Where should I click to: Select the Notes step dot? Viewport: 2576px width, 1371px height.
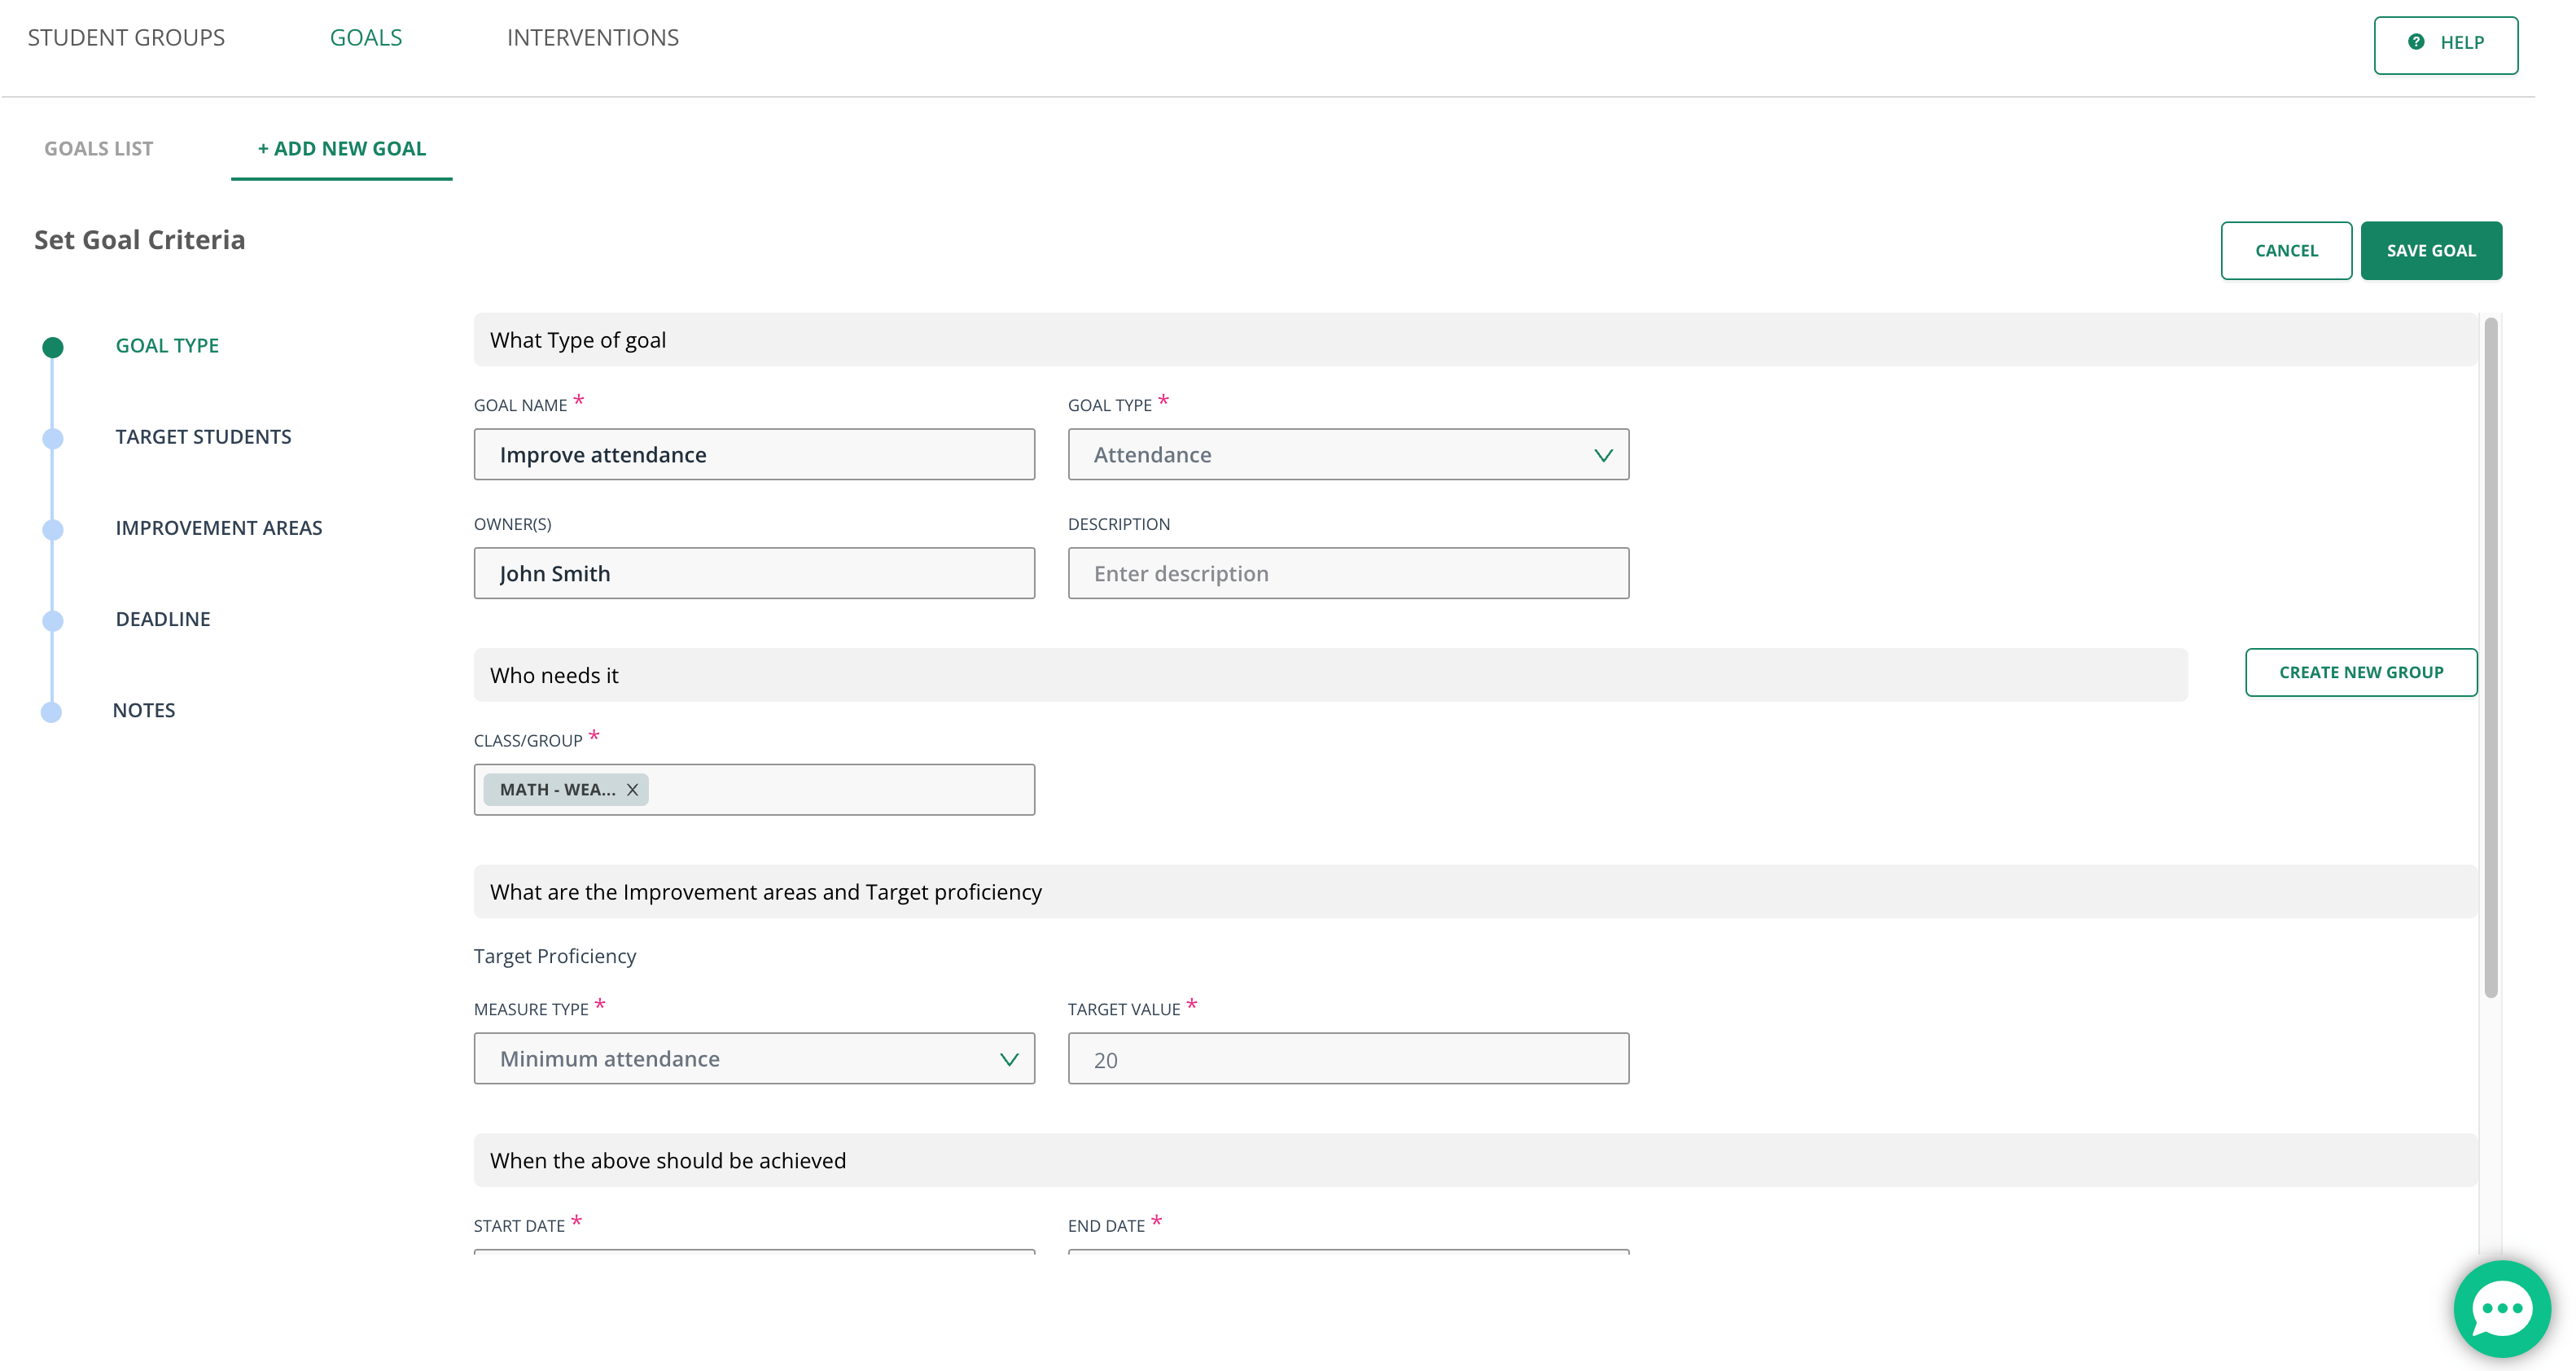tap(51, 711)
